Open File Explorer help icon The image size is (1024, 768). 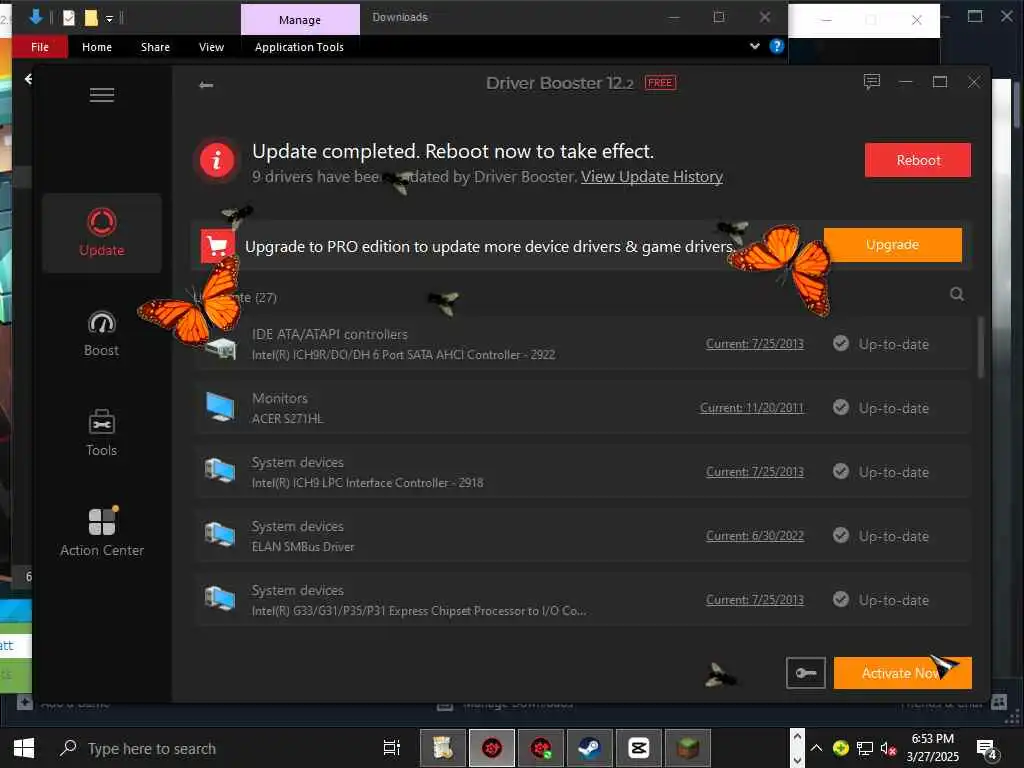(x=776, y=46)
